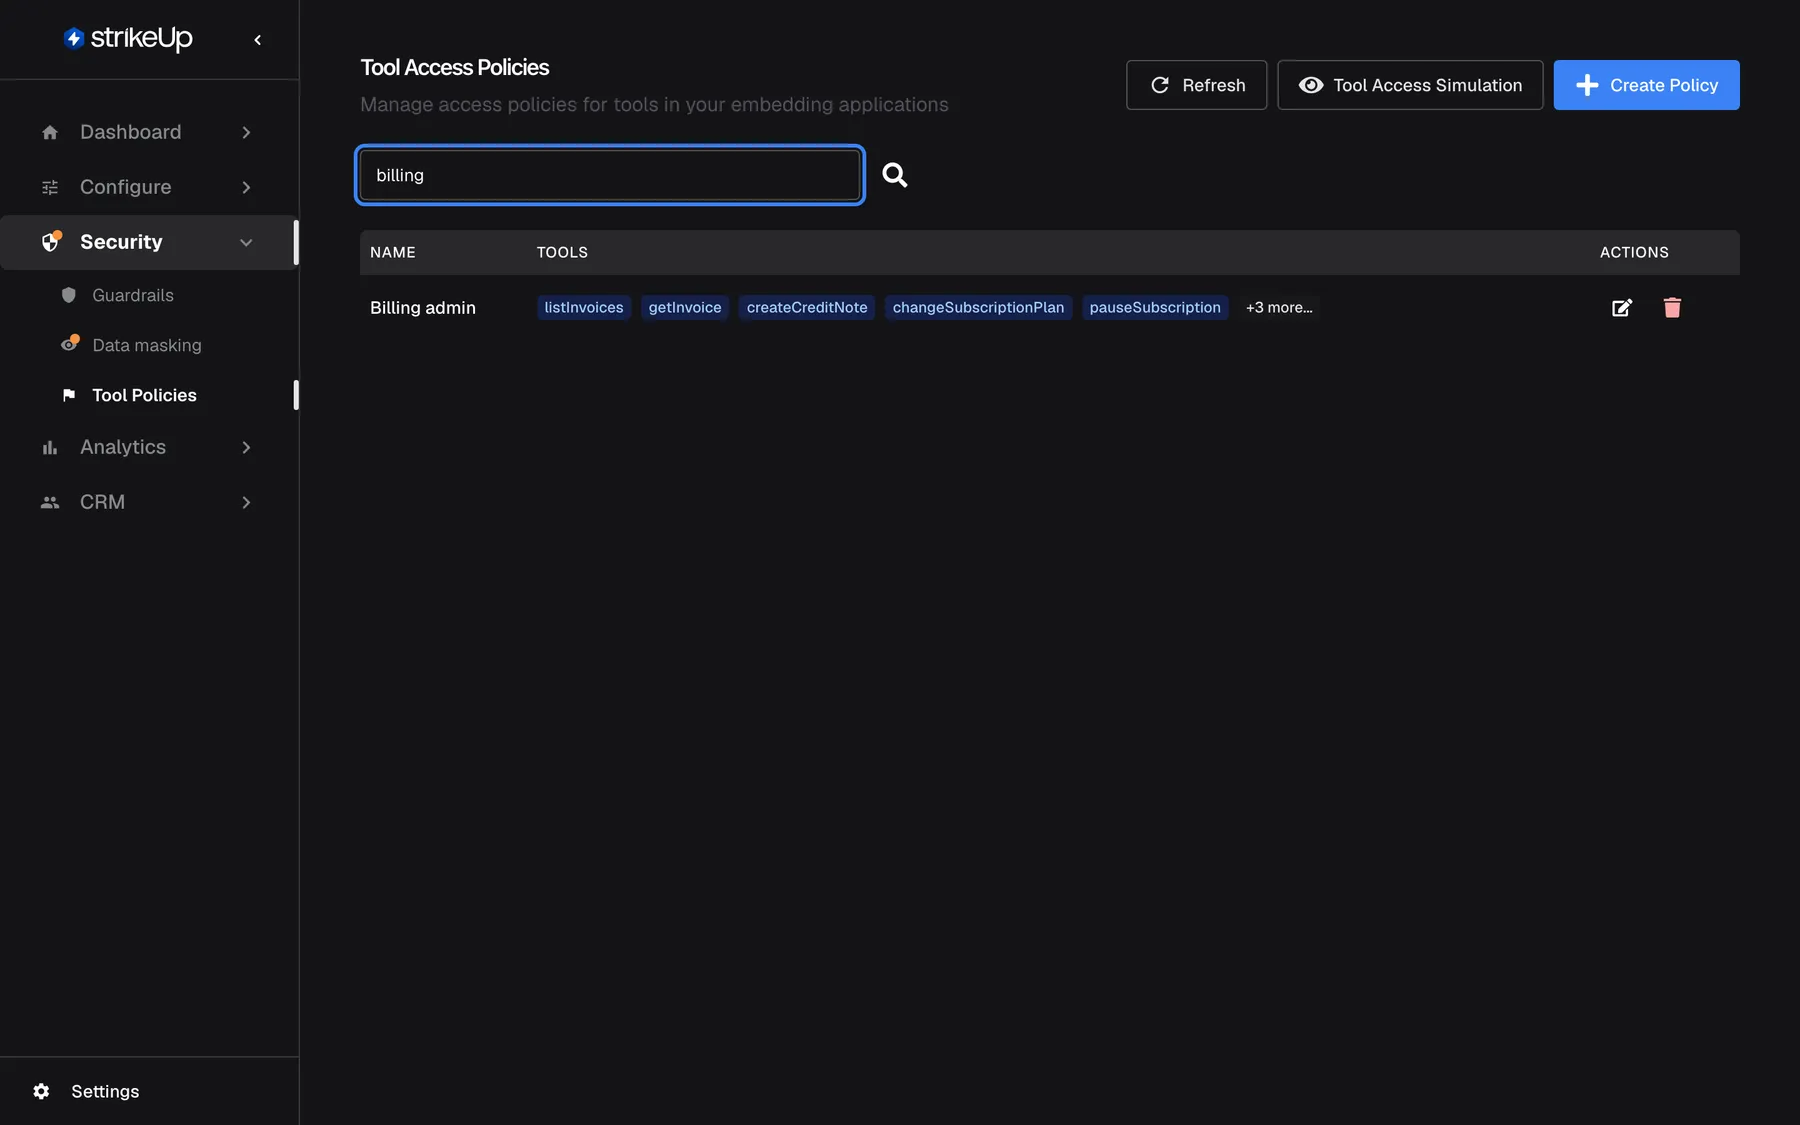Go to Guardrails page
This screenshot has height=1125, width=1800.
click(133, 295)
